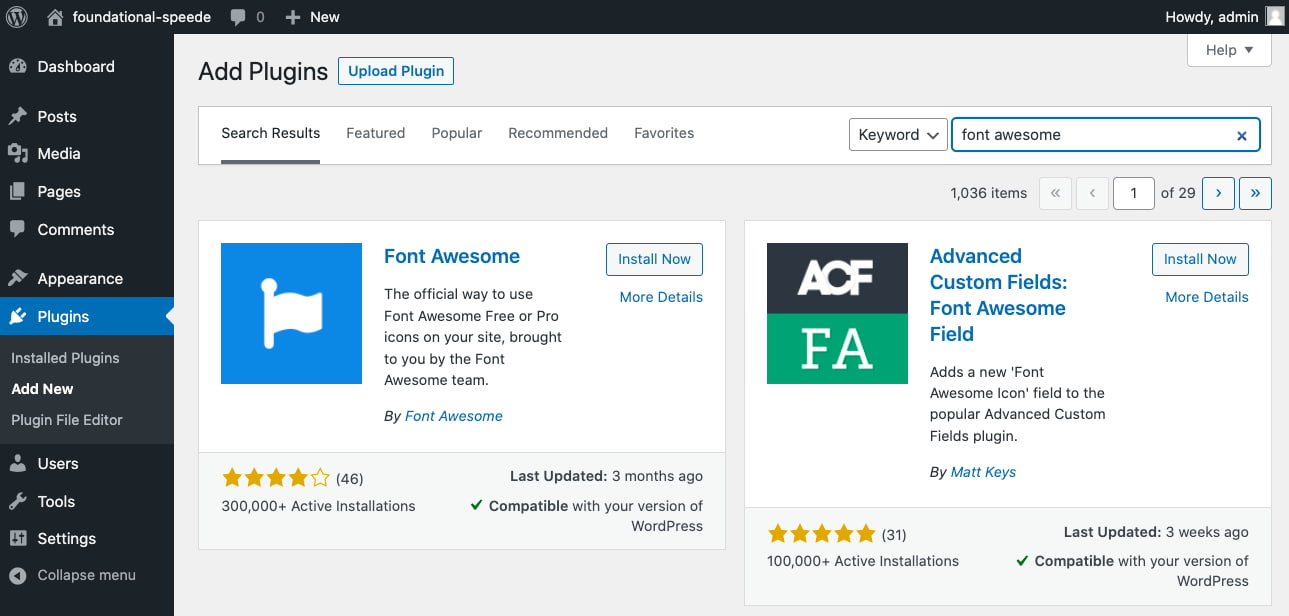Image resolution: width=1289 pixels, height=616 pixels.
Task: Go to next page of results
Action: 1218,193
